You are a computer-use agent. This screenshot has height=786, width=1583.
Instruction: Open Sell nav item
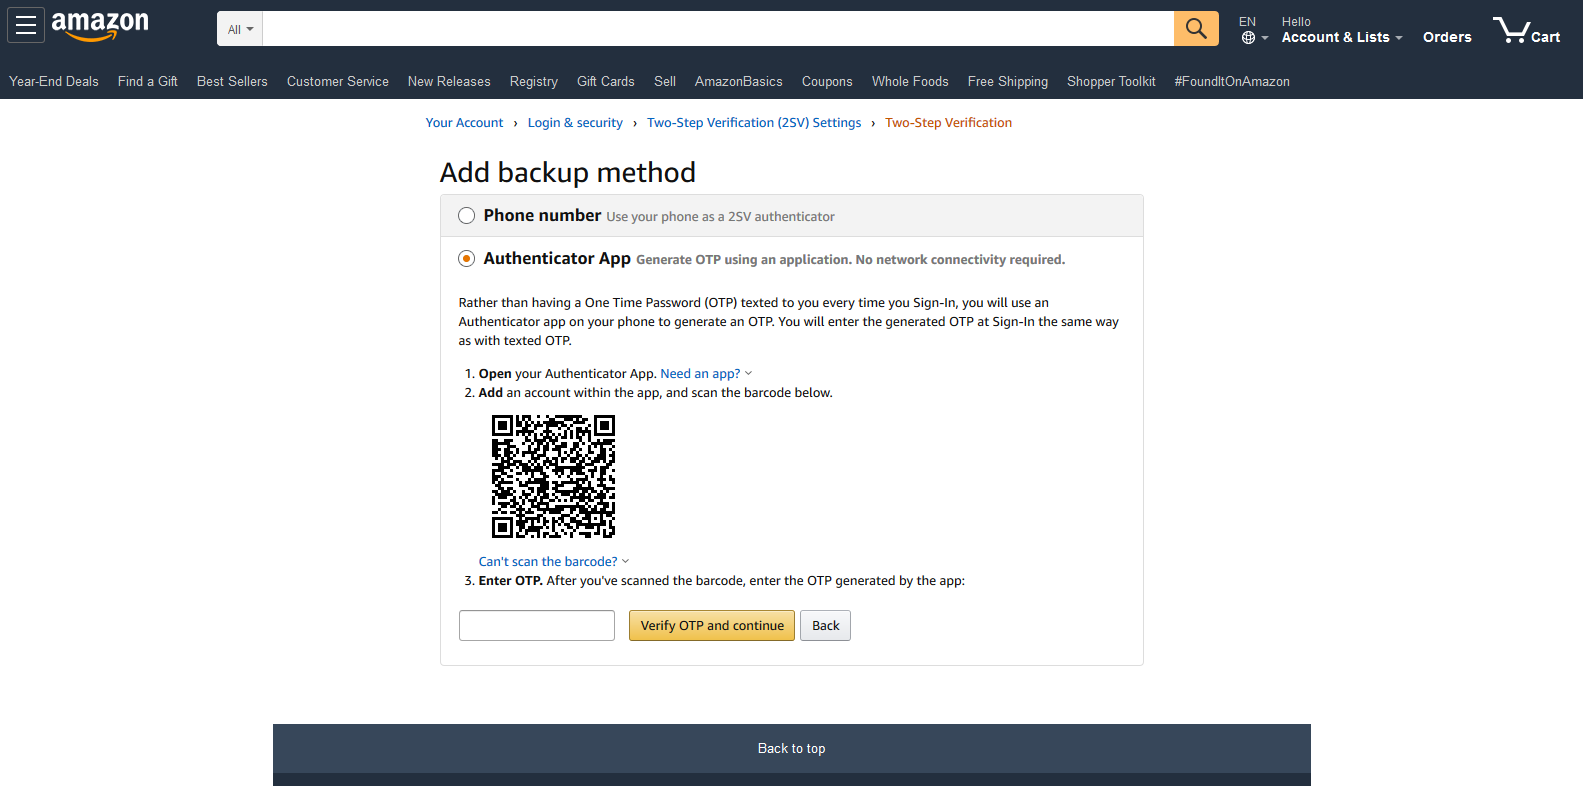(x=665, y=82)
